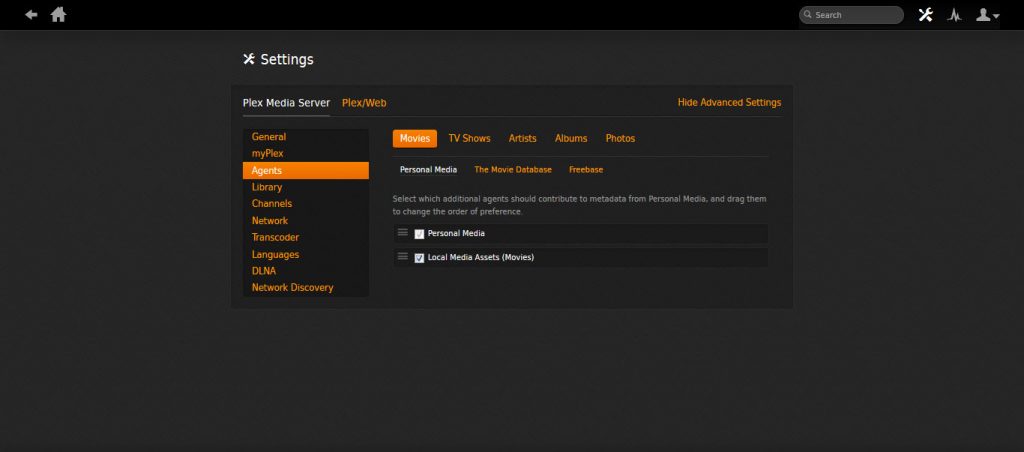The height and width of the screenshot is (452, 1024).
Task: Click the magnifier icon in the search box
Action: 808,14
